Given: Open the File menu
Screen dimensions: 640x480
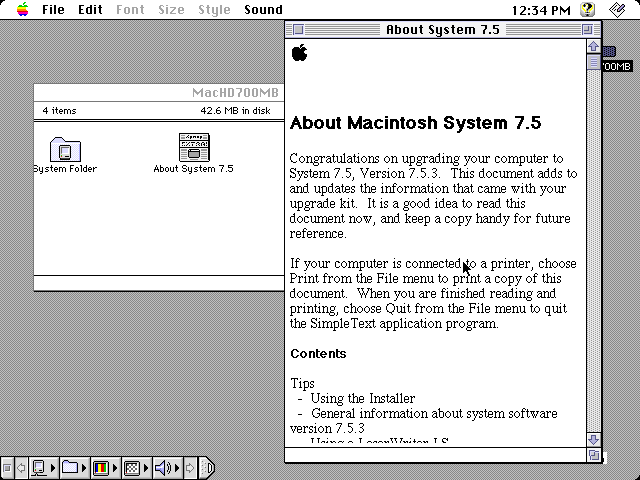Looking at the screenshot, I should coord(53,9).
